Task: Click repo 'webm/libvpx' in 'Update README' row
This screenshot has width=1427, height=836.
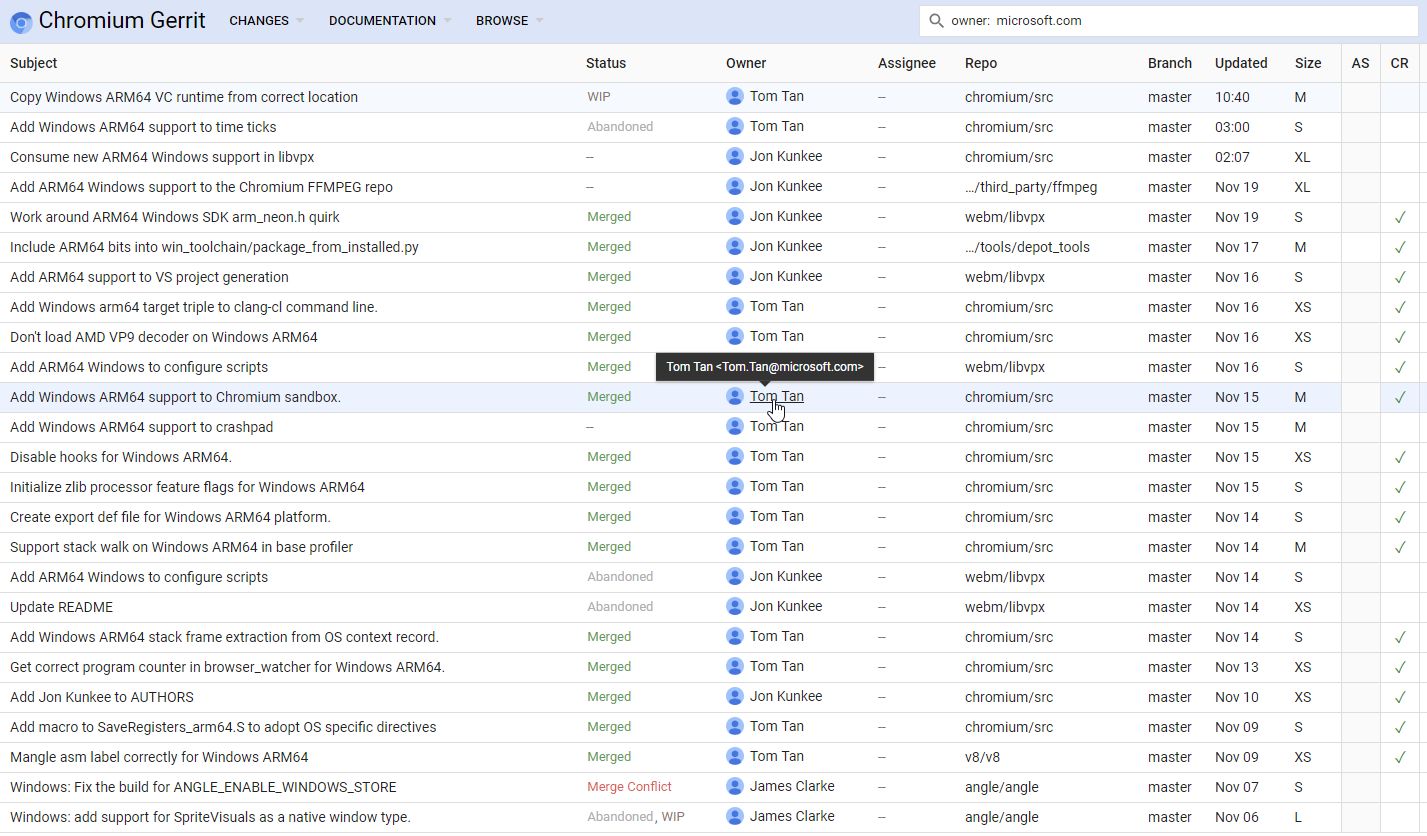Action: (1005, 607)
